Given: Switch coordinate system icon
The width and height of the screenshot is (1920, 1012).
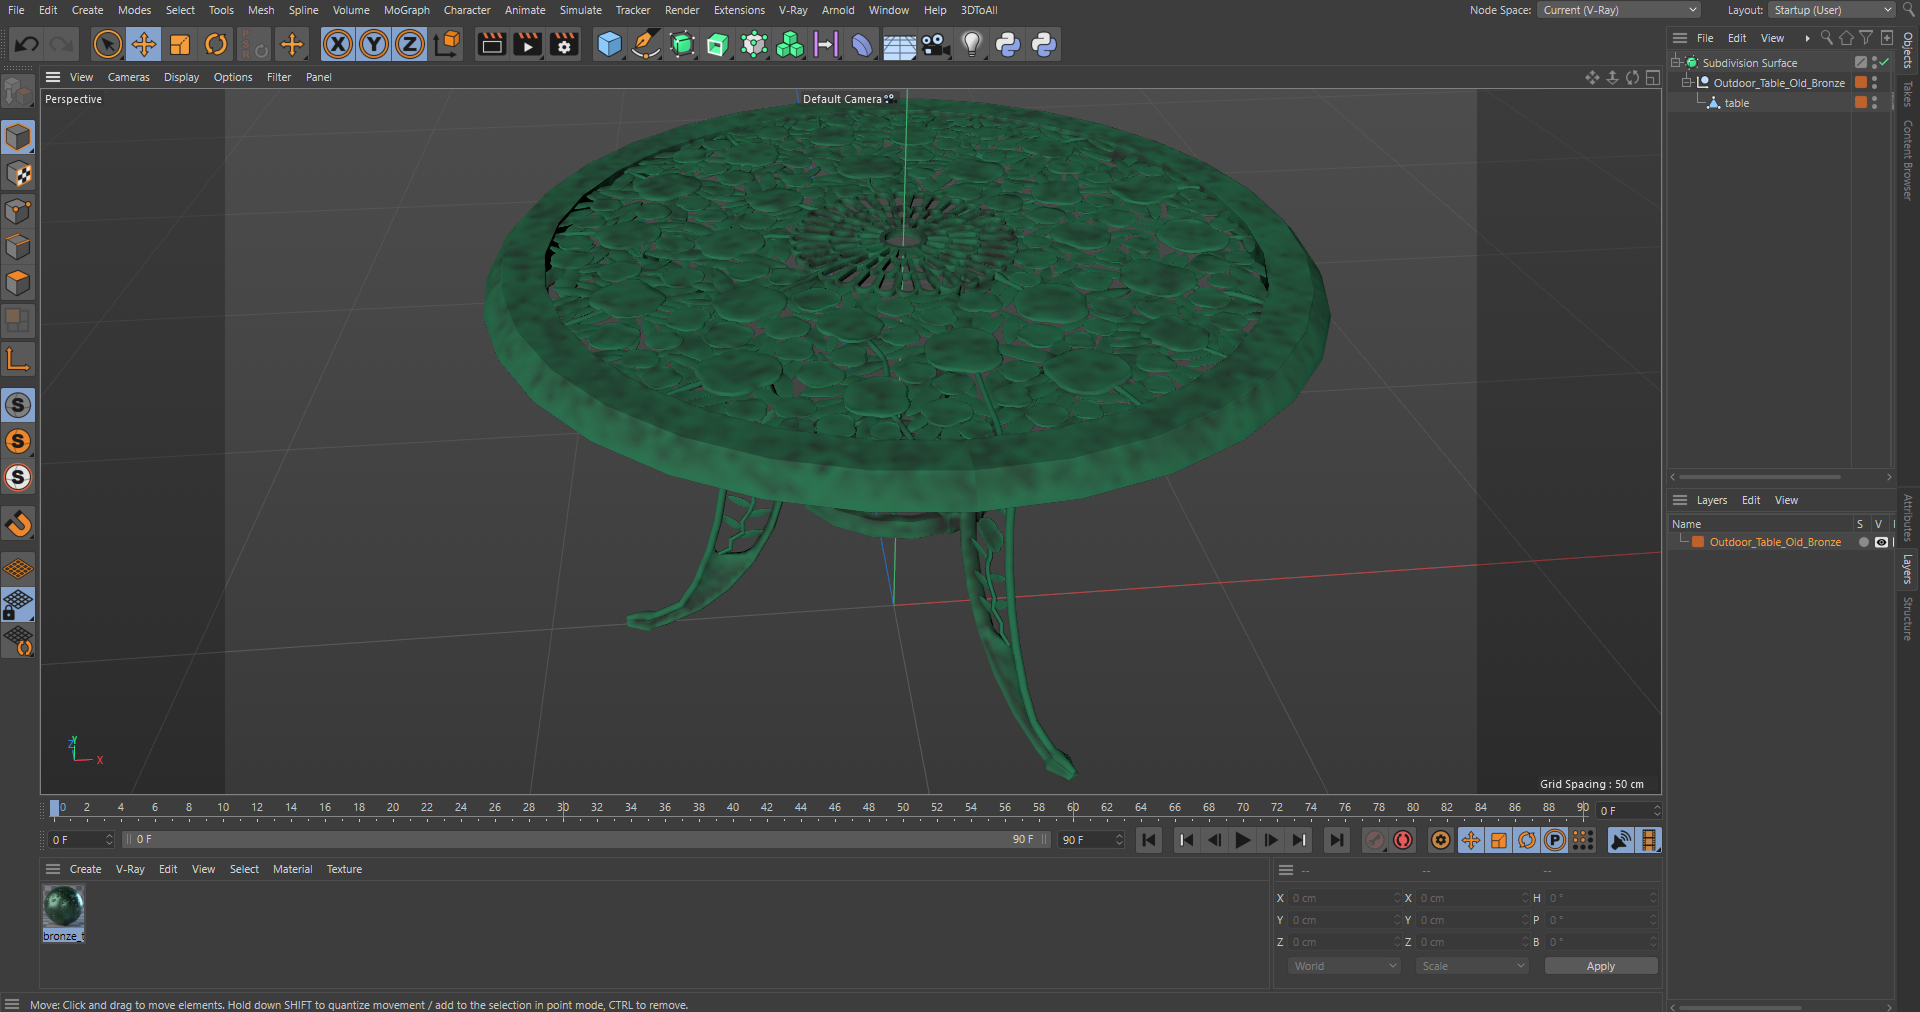Looking at the screenshot, I should pos(447,44).
